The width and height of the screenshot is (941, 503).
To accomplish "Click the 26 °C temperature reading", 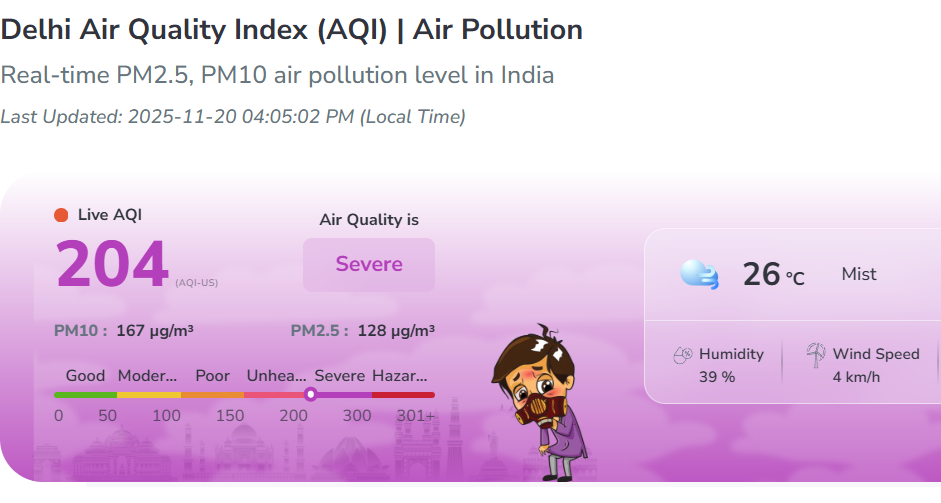I will (773, 274).
